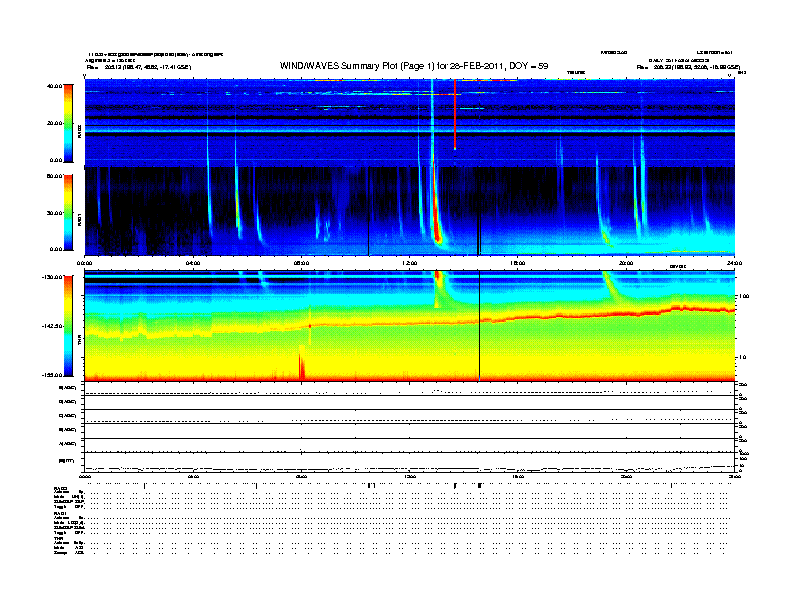792x612 pixels.
Task: Click the -130.00 tick on TNR colorbar
Action: [x=52, y=277]
